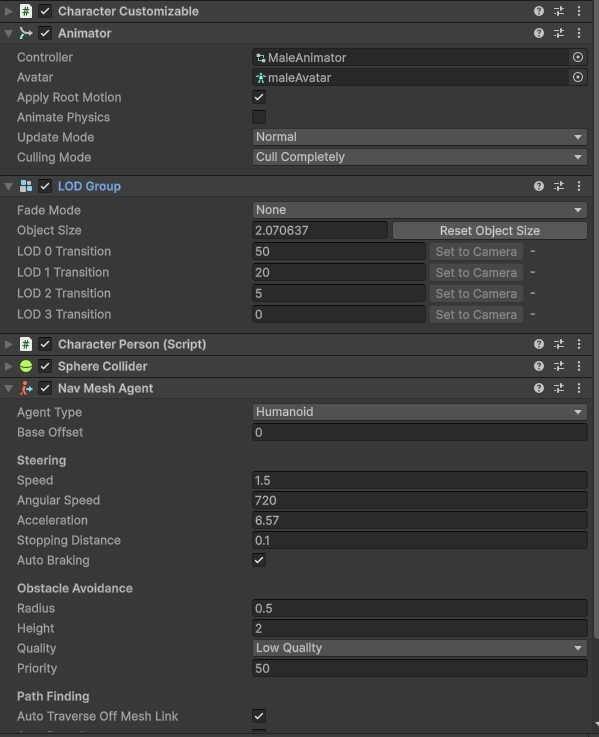Image resolution: width=599 pixels, height=737 pixels.
Task: Expand the Sphere Collider foldout
Action: point(8,366)
